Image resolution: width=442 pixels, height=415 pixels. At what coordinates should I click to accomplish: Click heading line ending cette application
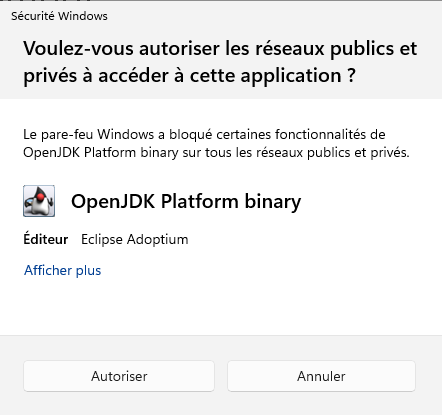189,76
